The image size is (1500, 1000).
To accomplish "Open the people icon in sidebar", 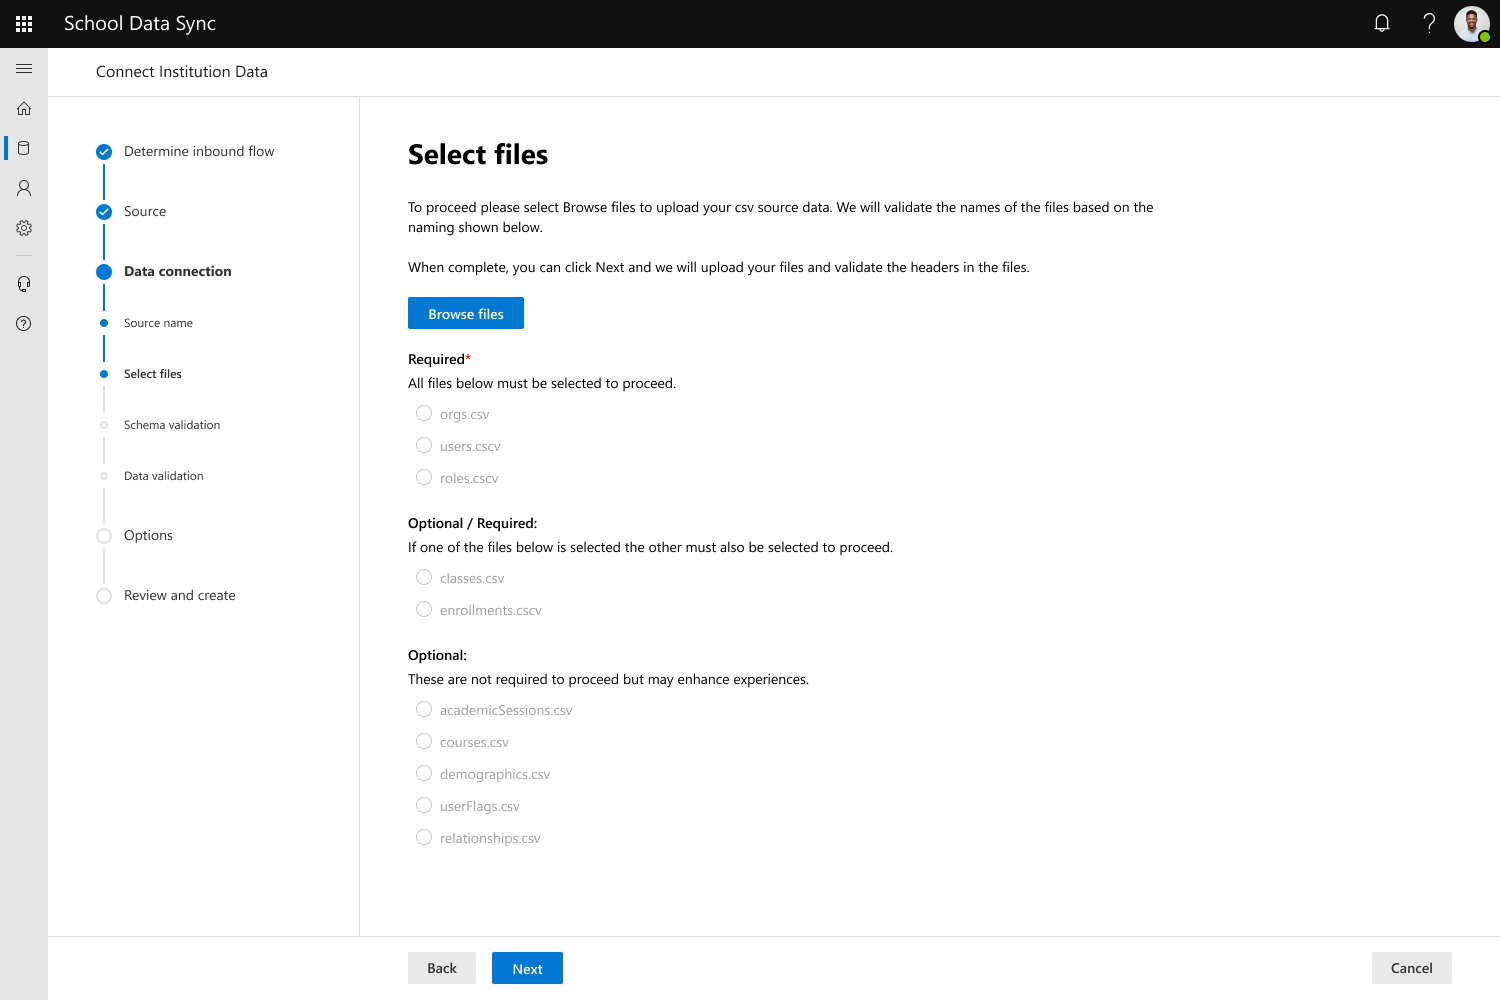I will pos(24,188).
